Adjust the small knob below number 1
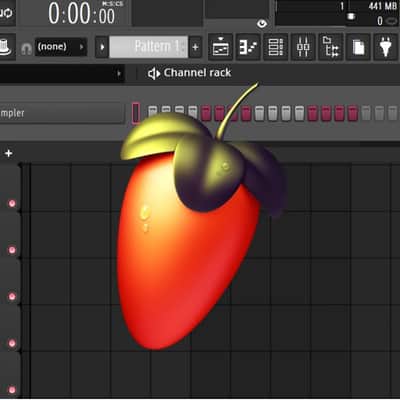The image size is (400, 400). click(351, 17)
